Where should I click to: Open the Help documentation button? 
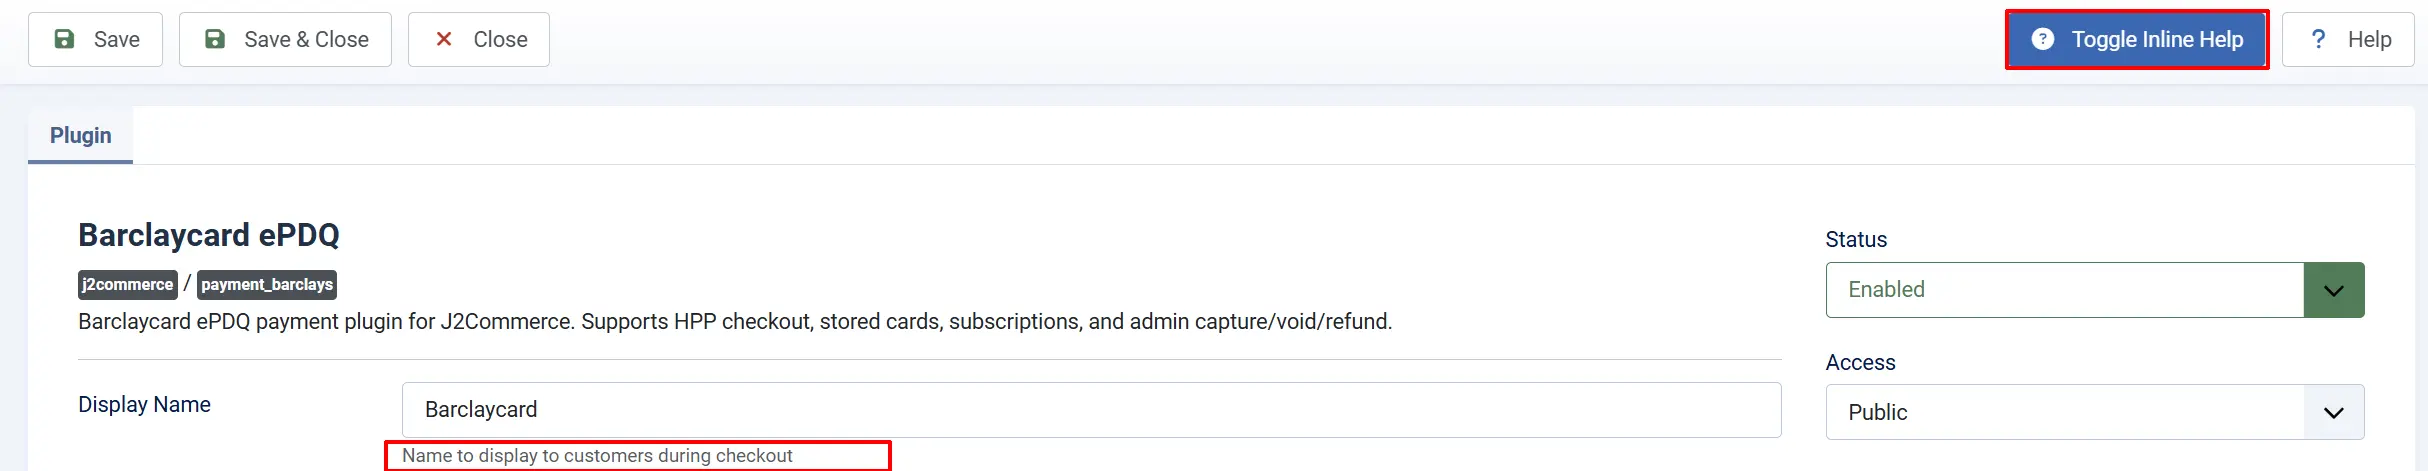pyautogui.click(x=2348, y=39)
